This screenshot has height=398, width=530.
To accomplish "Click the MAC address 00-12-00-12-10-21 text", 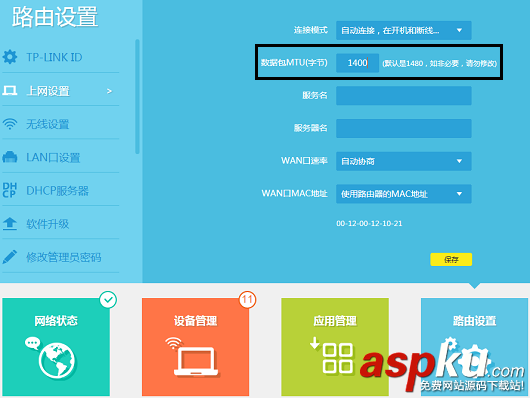I will pyautogui.click(x=369, y=224).
